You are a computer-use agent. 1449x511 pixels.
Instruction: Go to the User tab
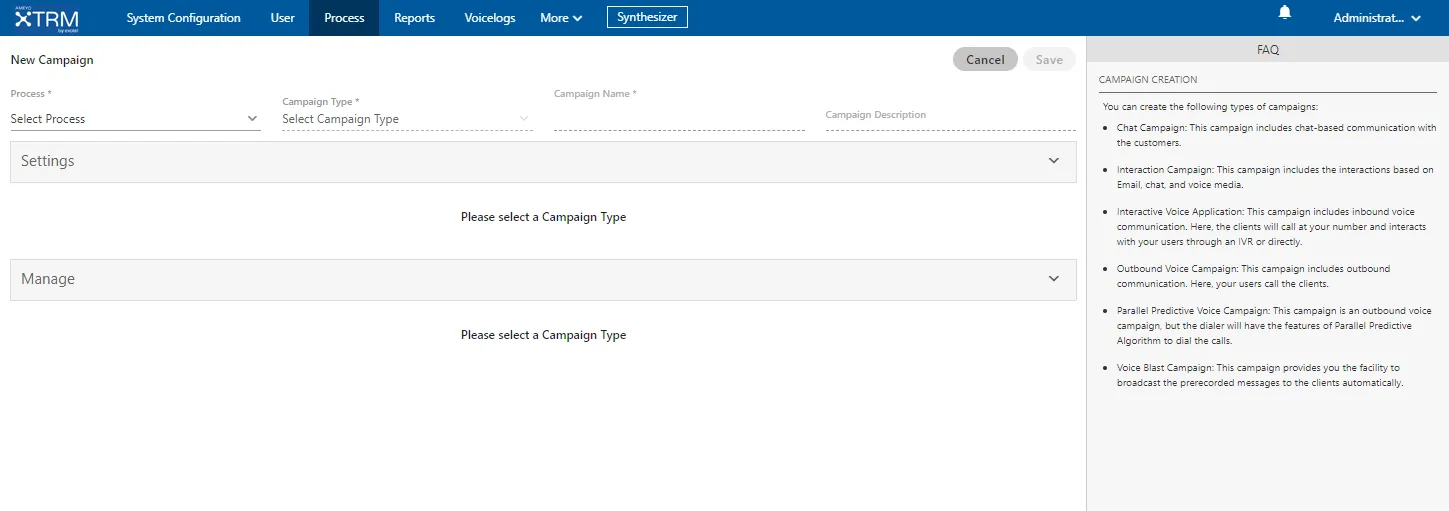[283, 18]
